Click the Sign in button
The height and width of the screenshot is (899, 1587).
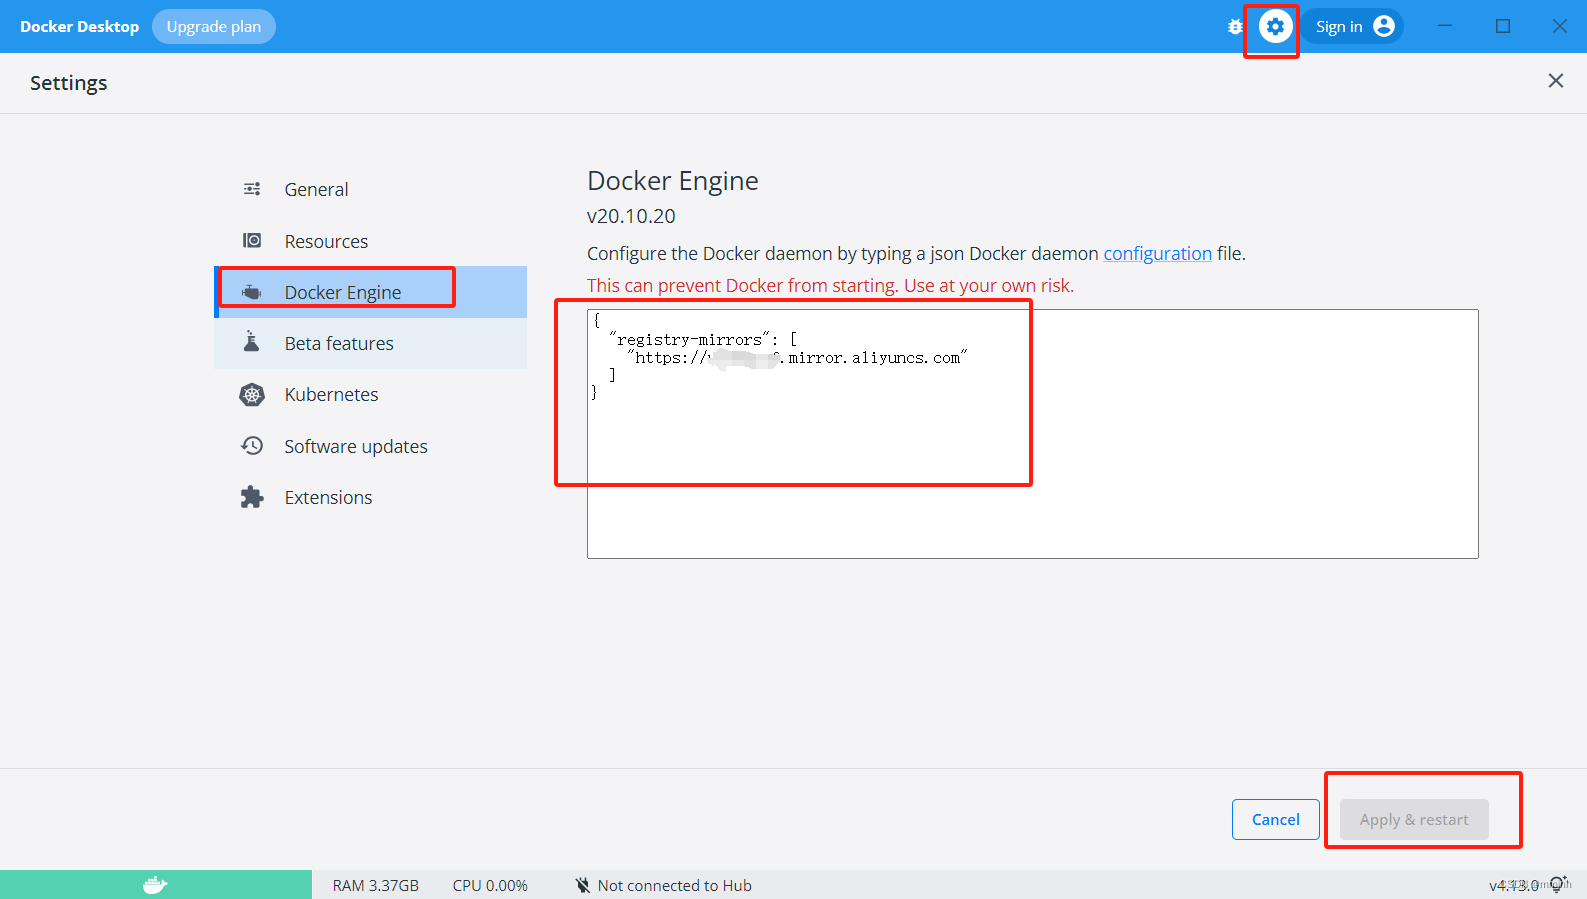coord(1353,26)
